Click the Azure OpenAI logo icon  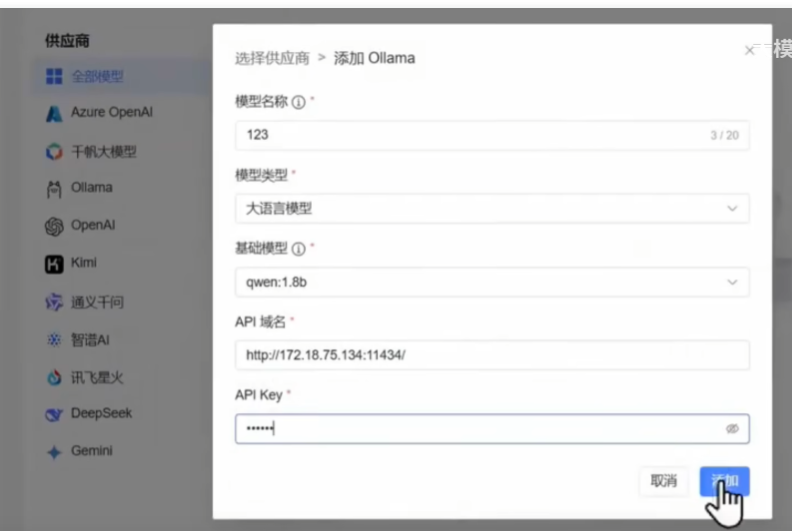pyautogui.click(x=54, y=113)
